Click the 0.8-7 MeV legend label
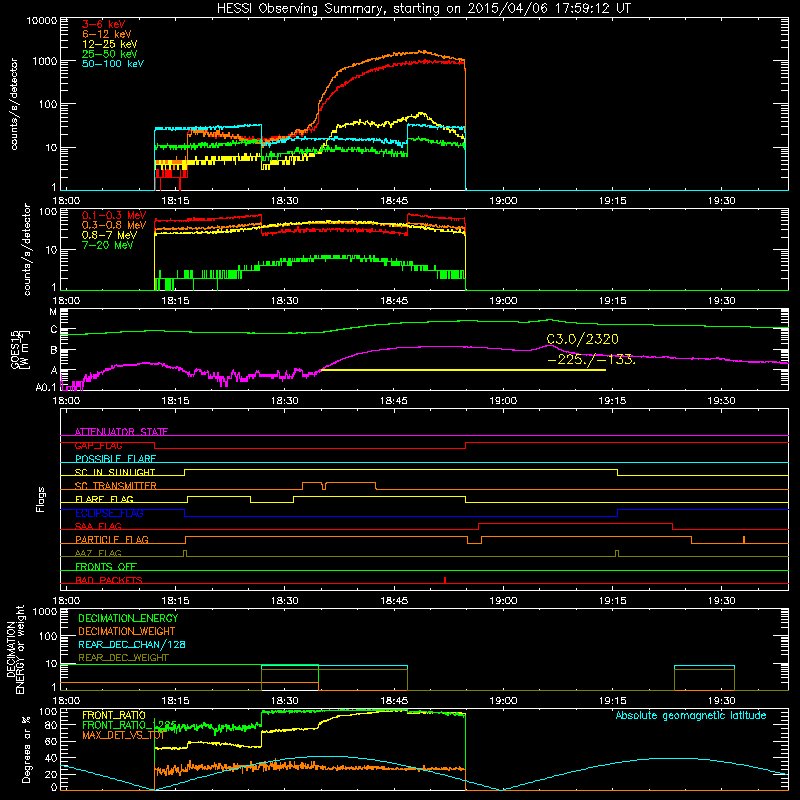800x800 pixels. (x=110, y=235)
